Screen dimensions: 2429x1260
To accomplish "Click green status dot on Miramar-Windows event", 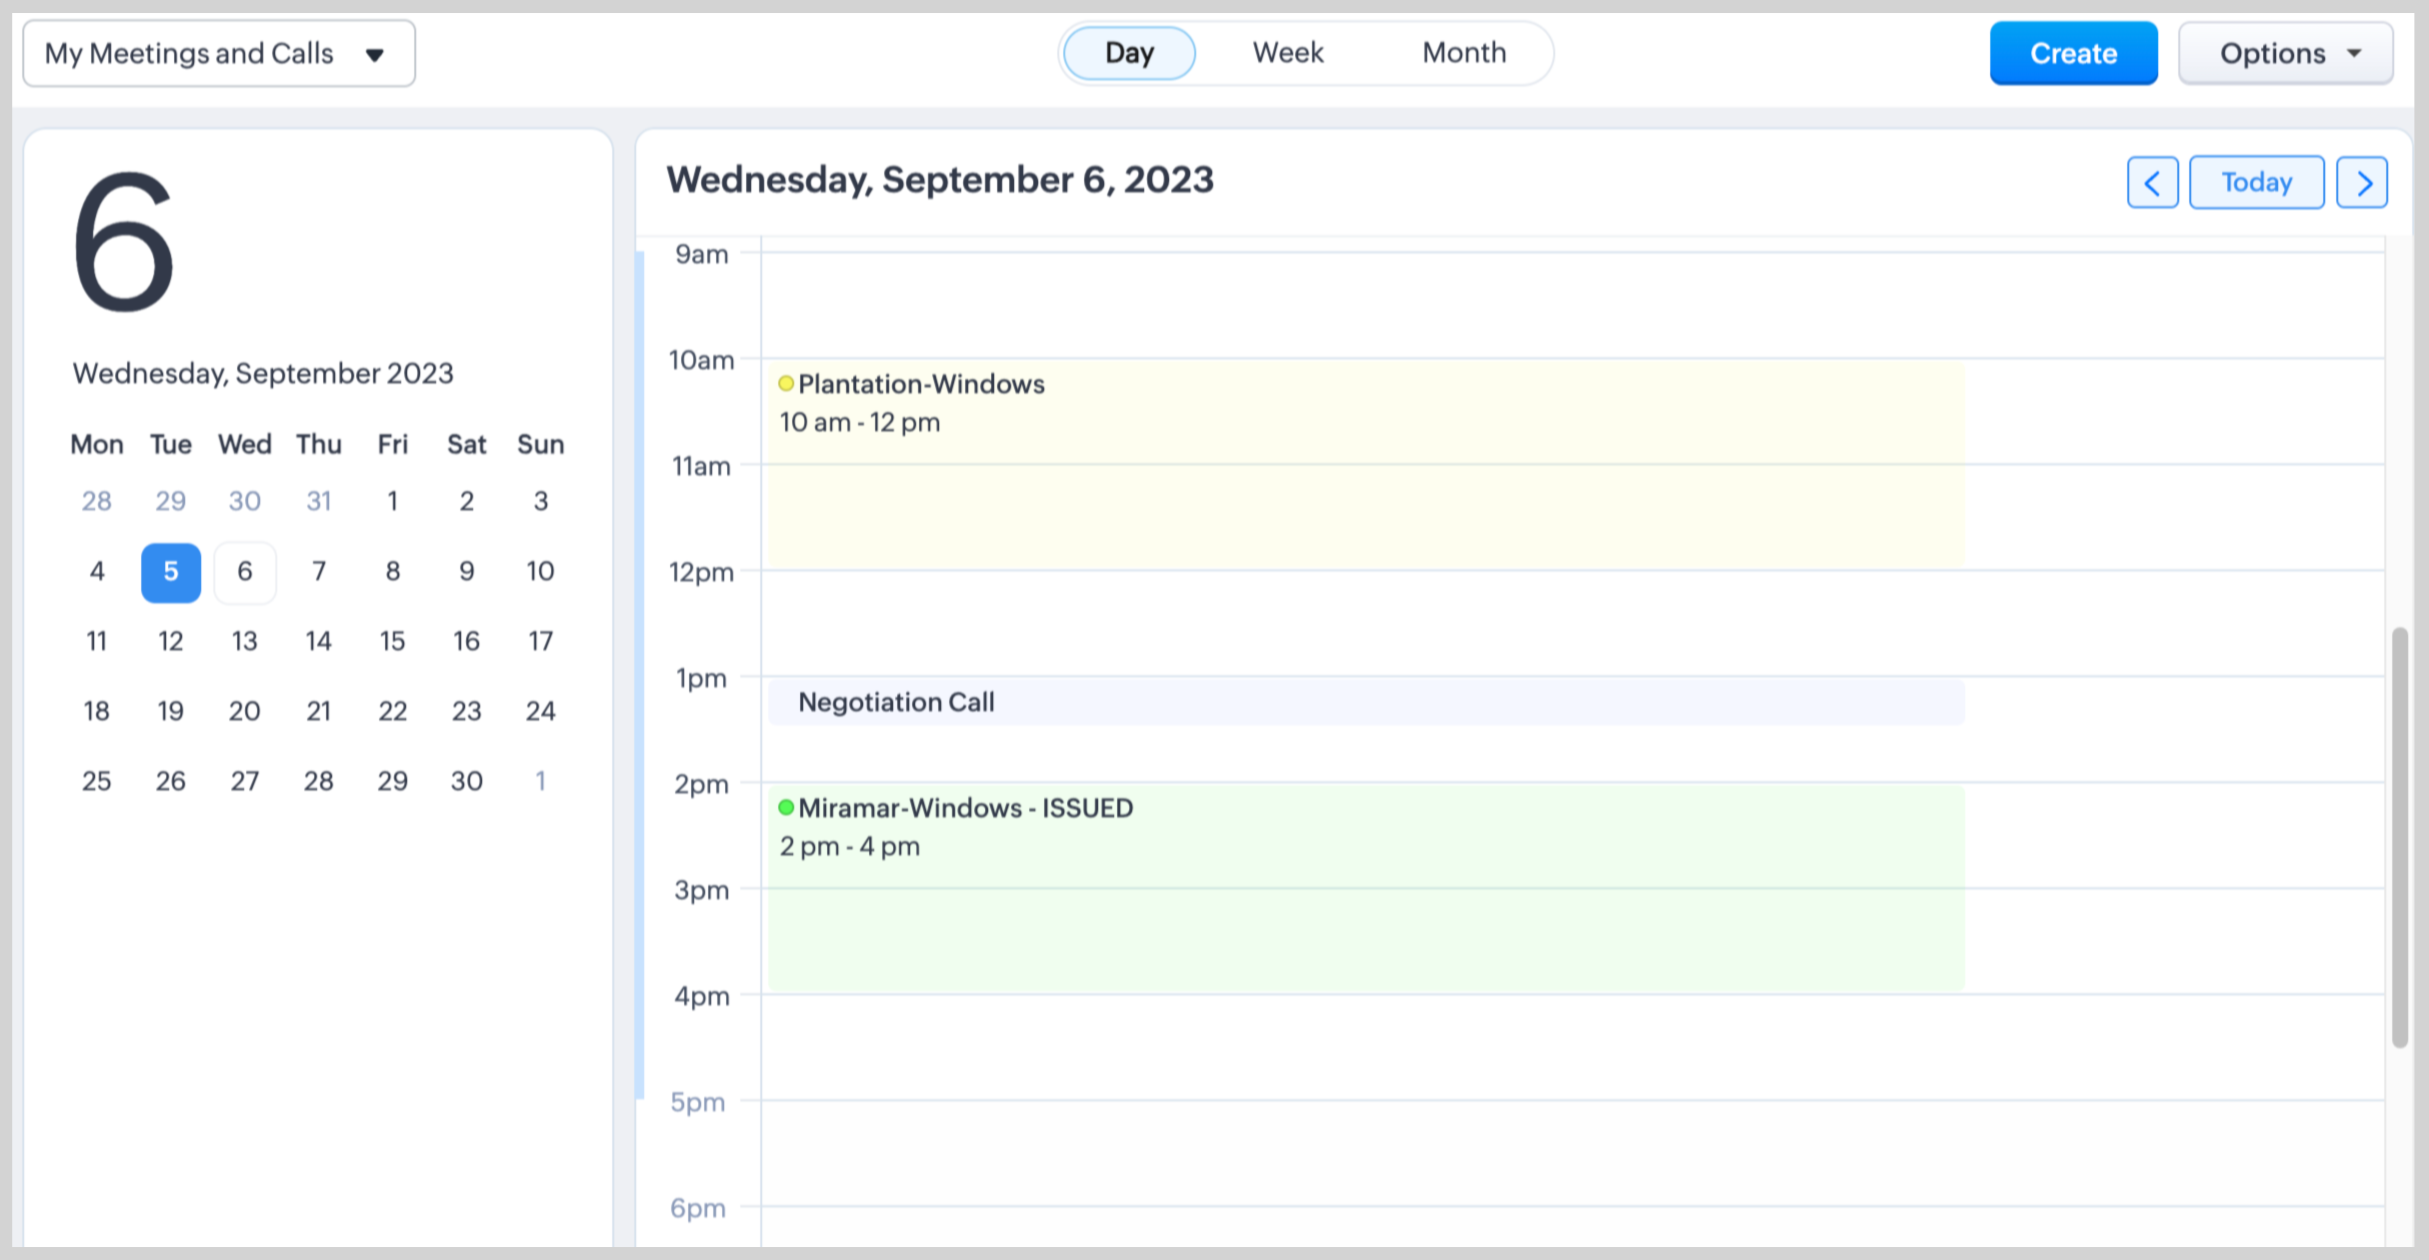I will pyautogui.click(x=786, y=807).
